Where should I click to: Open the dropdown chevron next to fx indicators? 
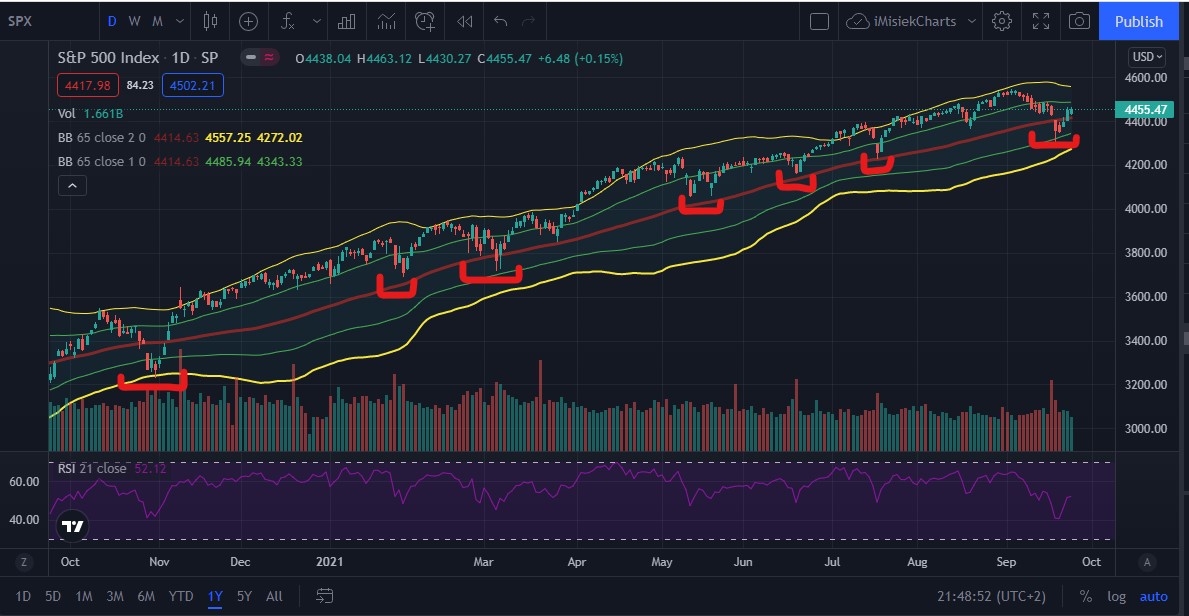coord(317,21)
